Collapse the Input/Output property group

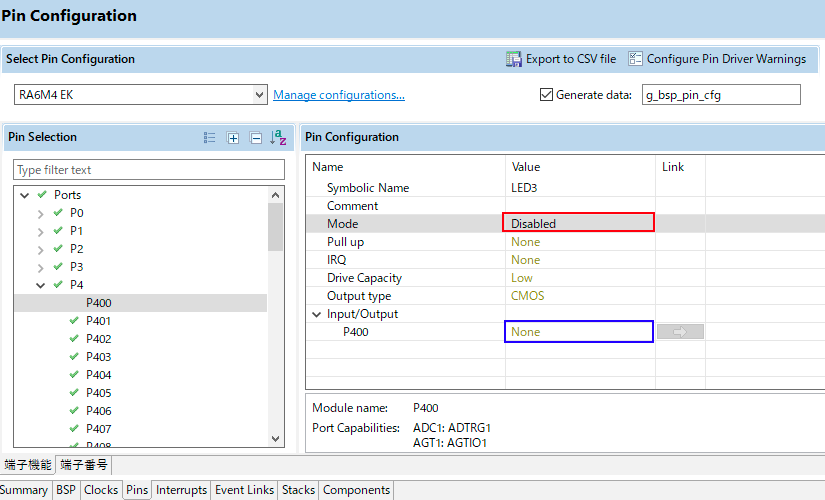coord(317,314)
